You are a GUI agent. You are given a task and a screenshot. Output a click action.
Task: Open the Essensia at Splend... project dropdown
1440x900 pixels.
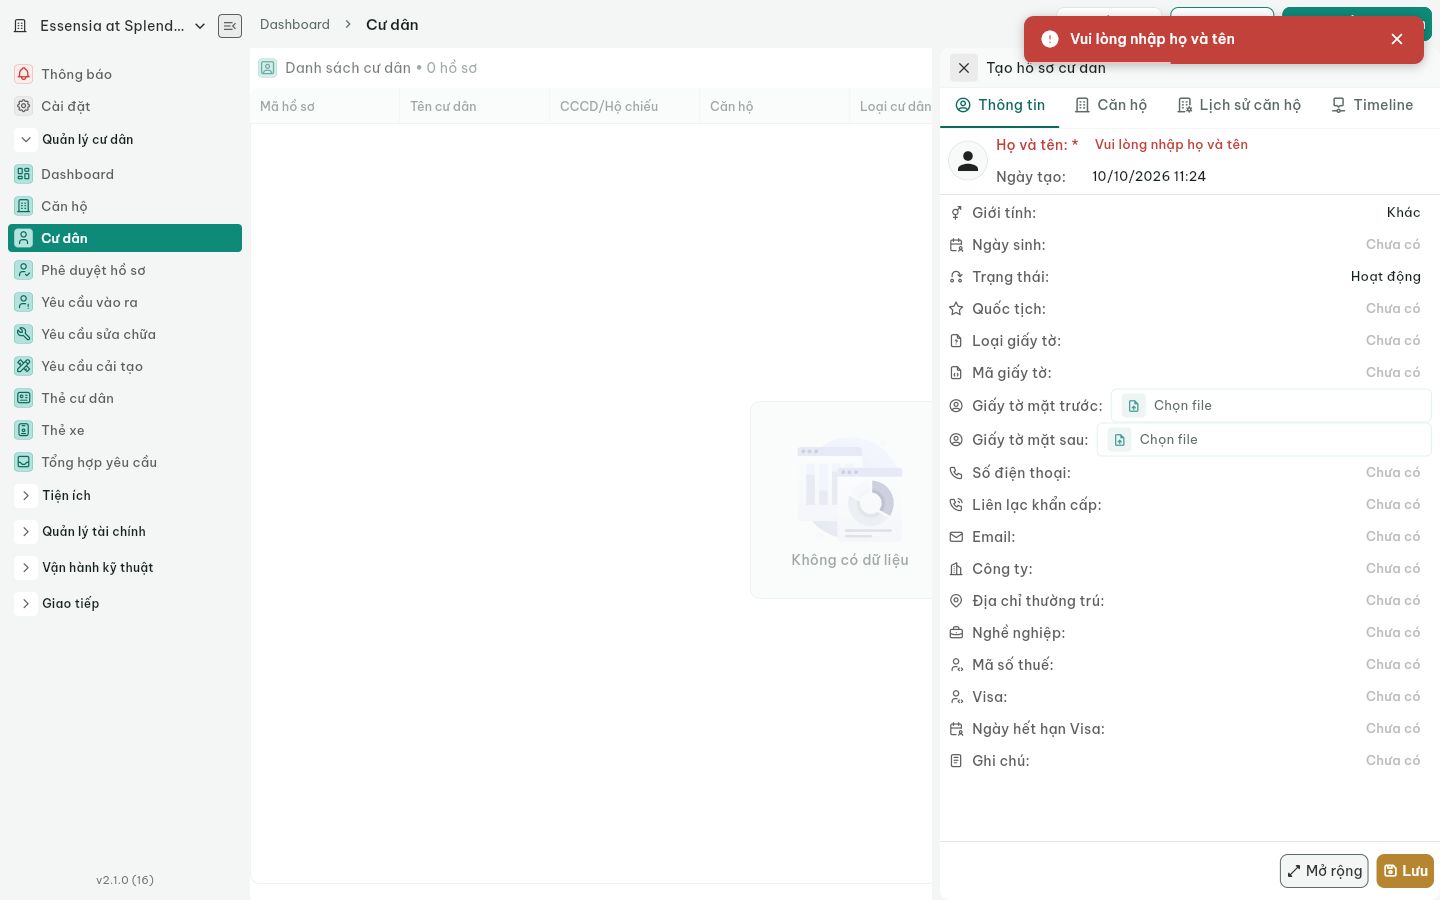(x=111, y=26)
